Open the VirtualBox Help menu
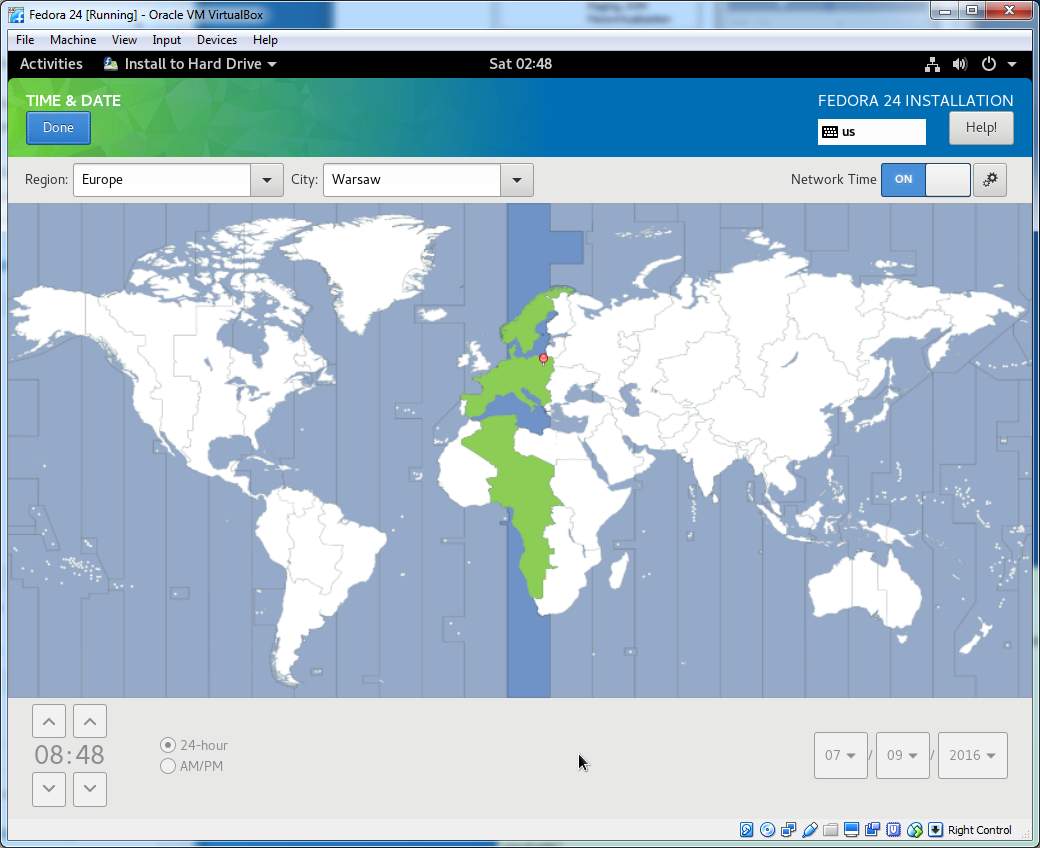The image size is (1040, 848). tap(265, 40)
